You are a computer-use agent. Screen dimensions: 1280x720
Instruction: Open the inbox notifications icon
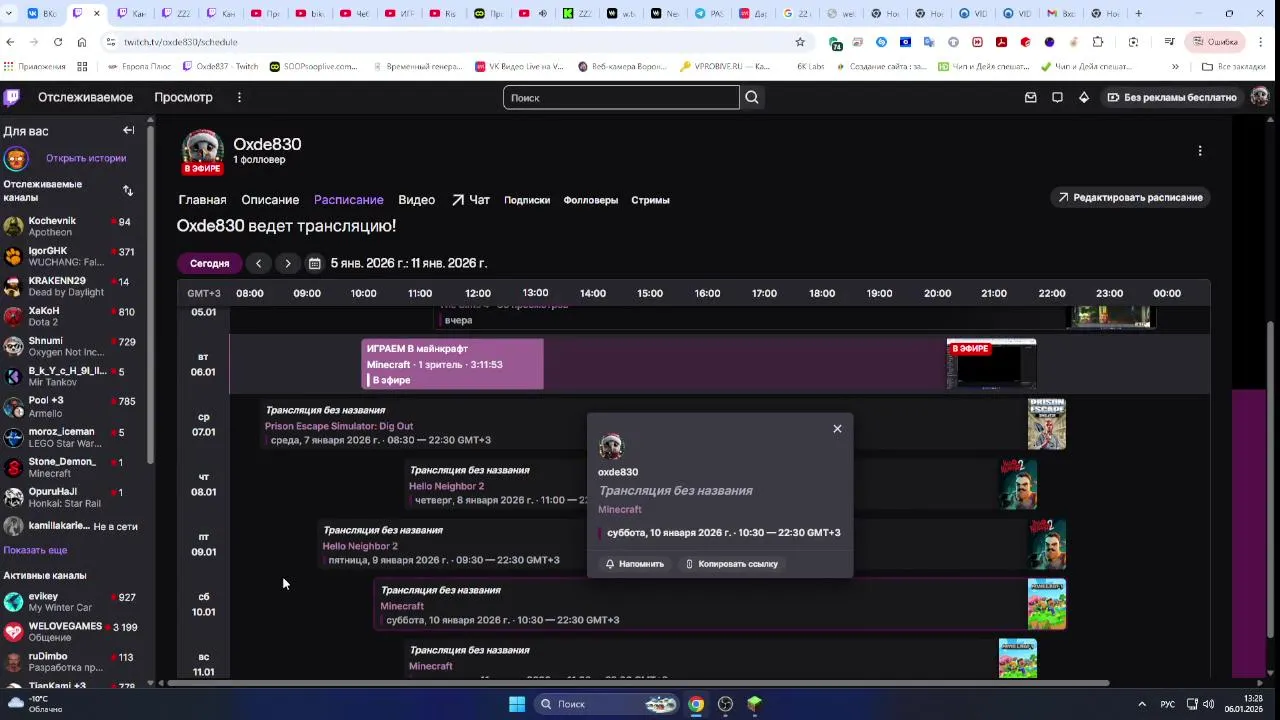[1031, 97]
